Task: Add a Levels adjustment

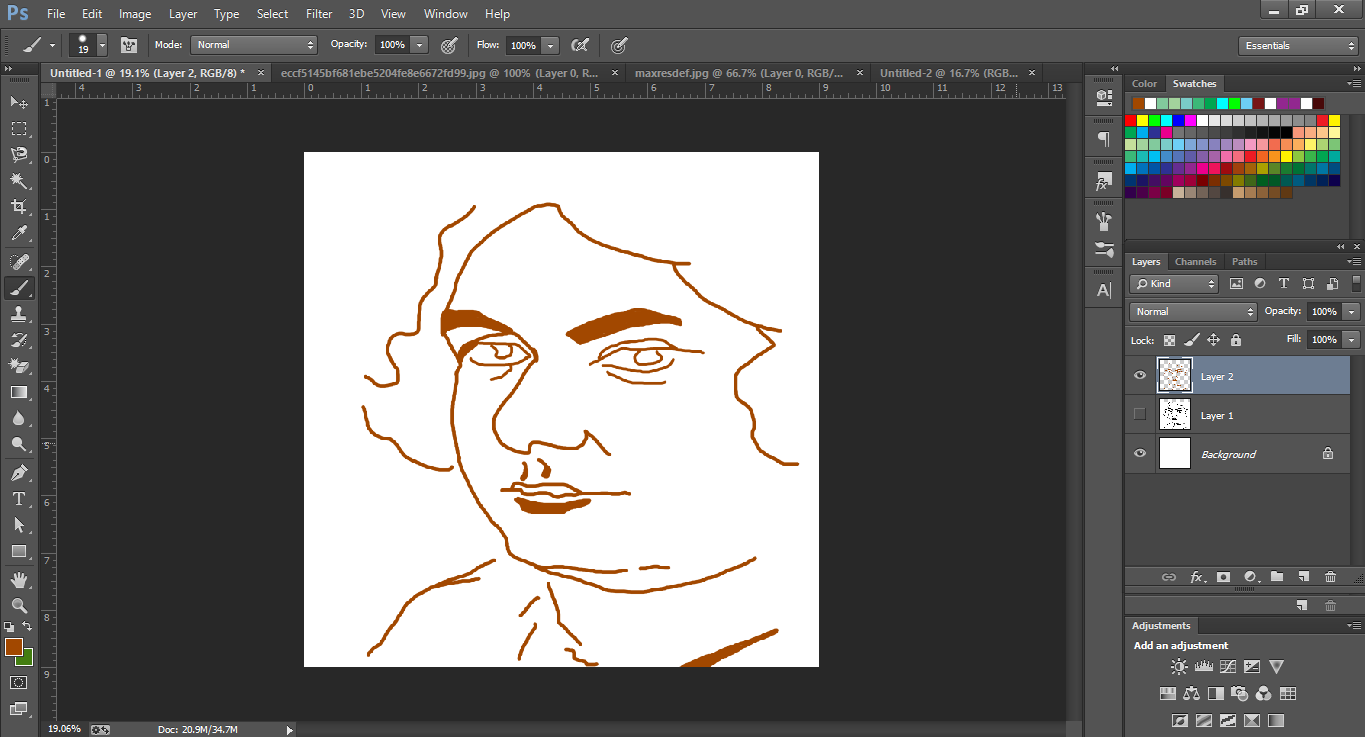Action: click(x=1203, y=667)
